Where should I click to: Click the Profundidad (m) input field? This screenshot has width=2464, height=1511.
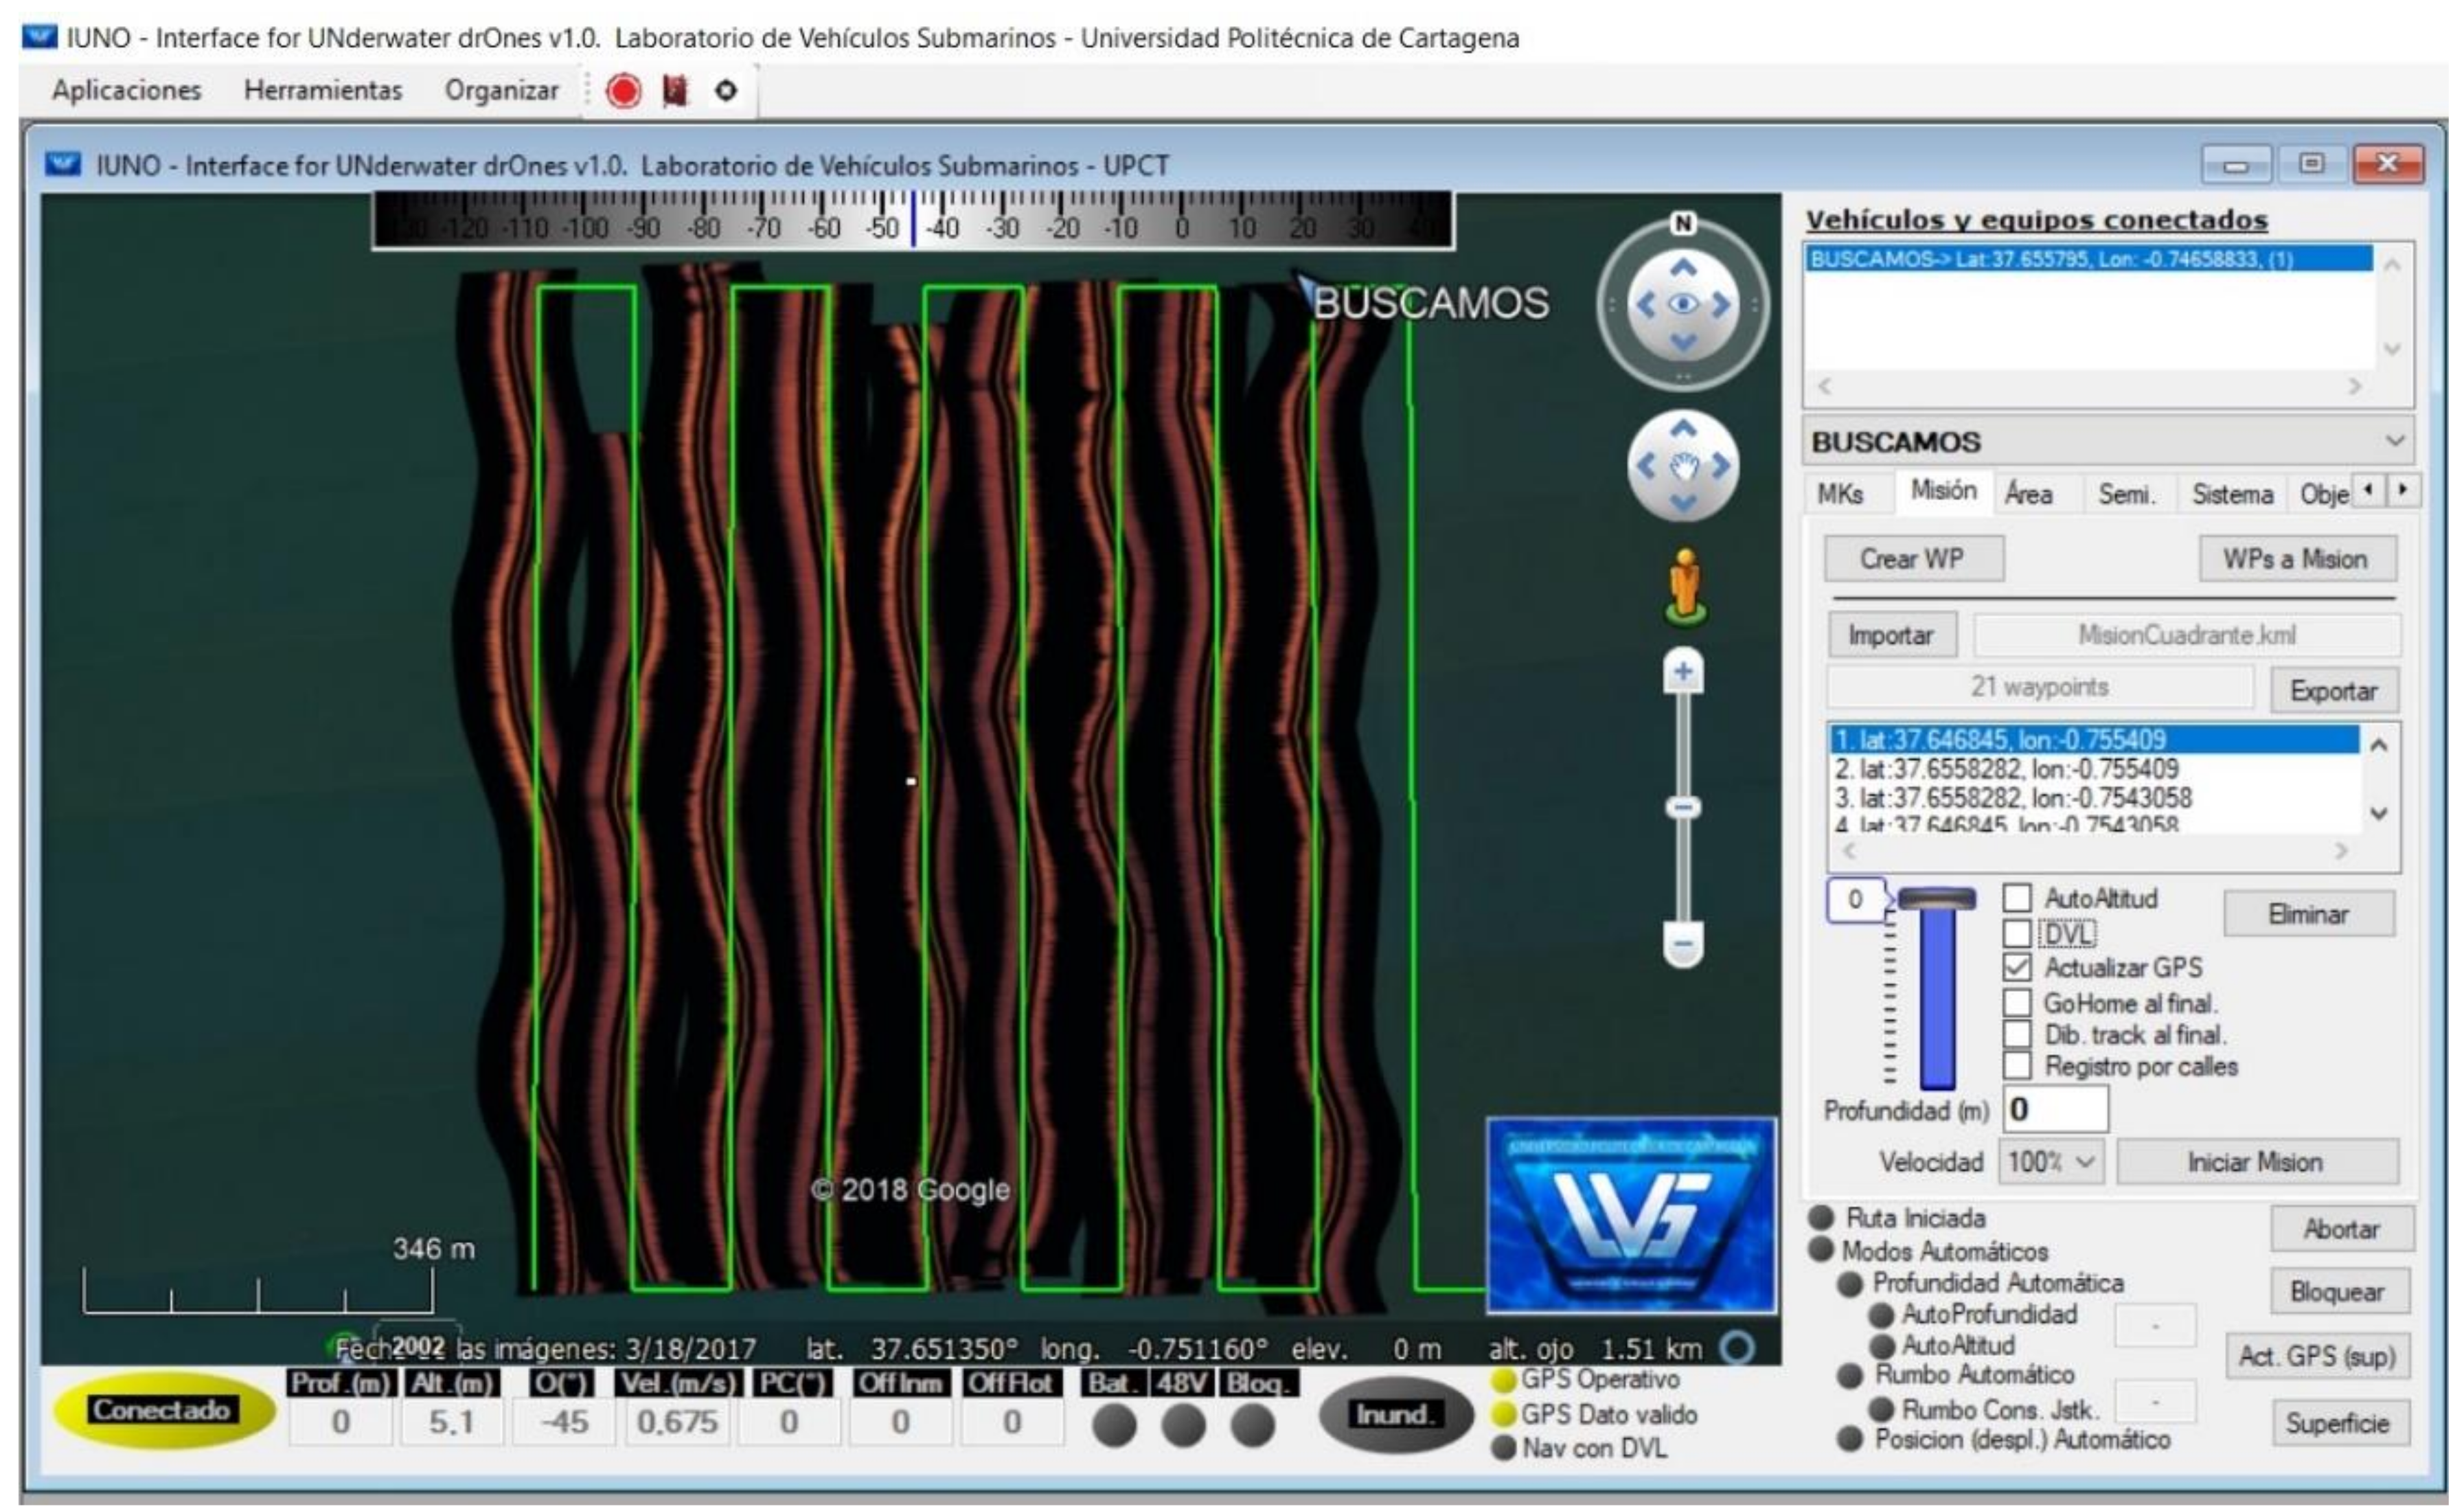(2055, 1109)
